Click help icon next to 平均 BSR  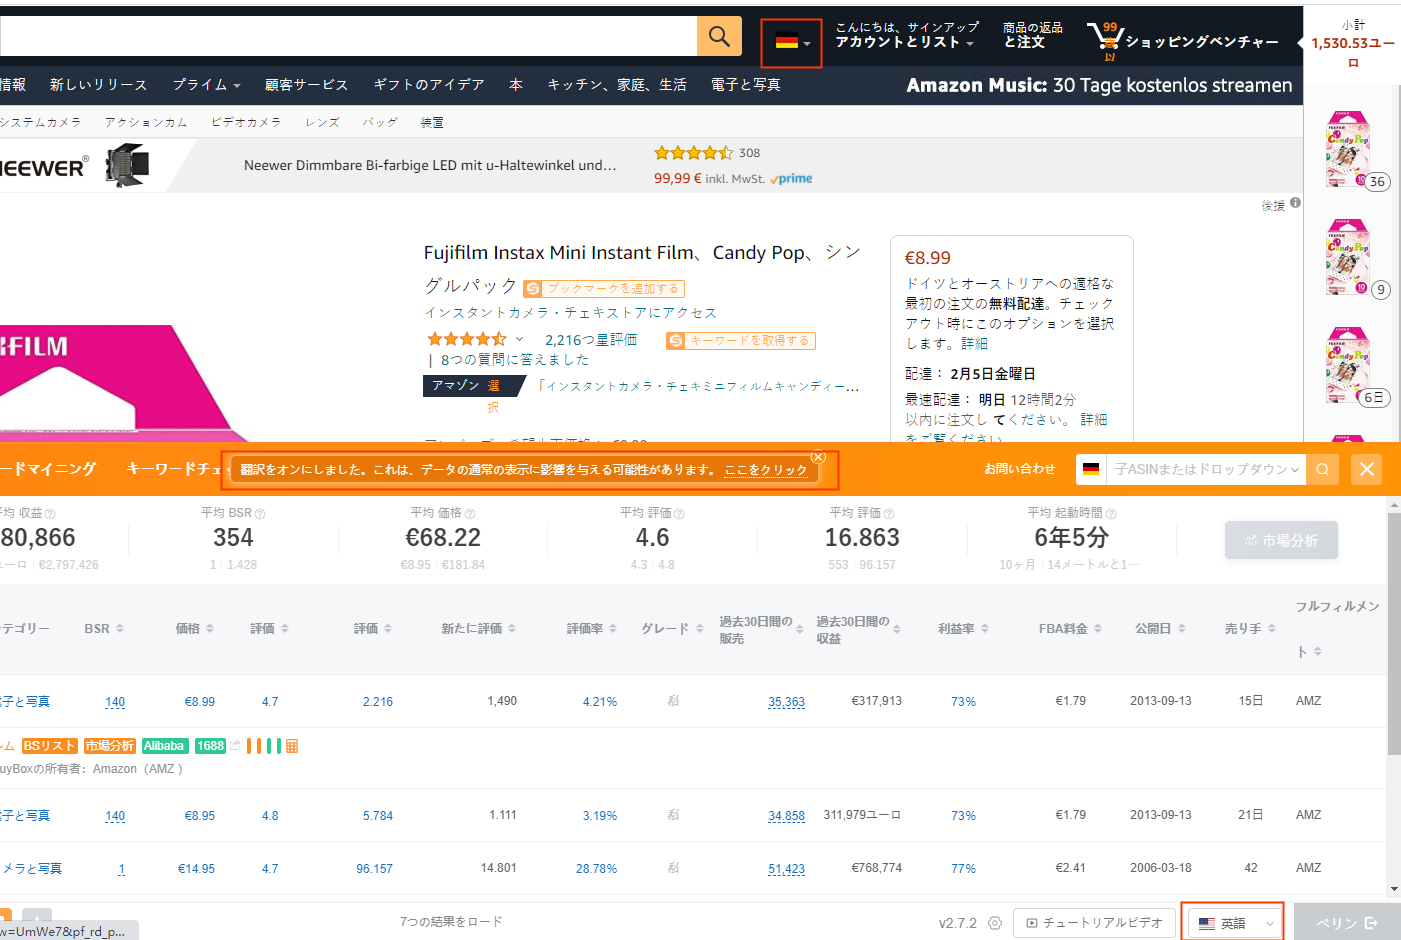260,513
